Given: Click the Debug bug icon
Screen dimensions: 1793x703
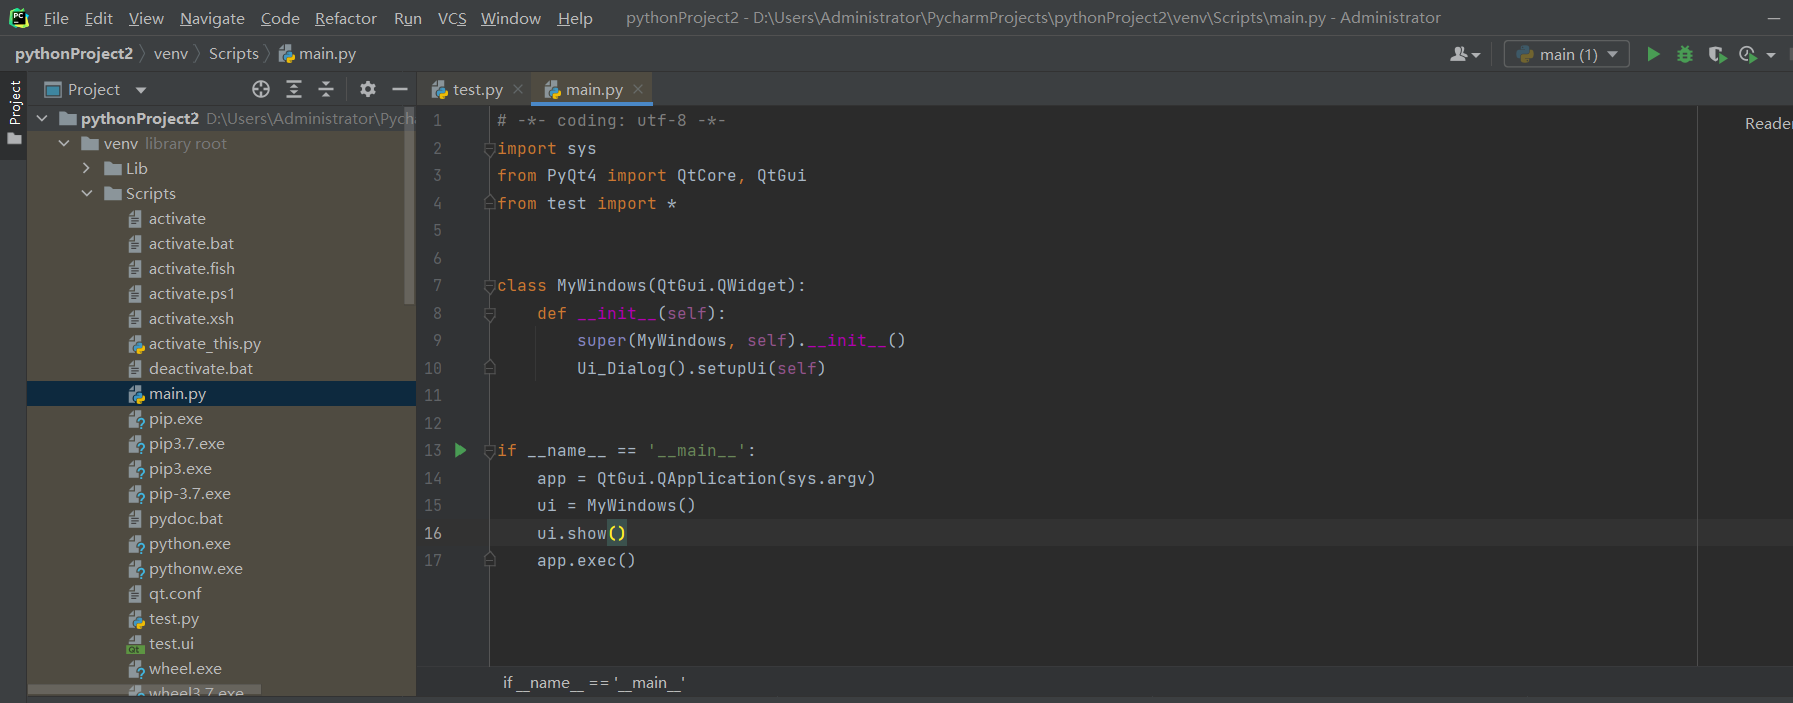Looking at the screenshot, I should click(1685, 54).
